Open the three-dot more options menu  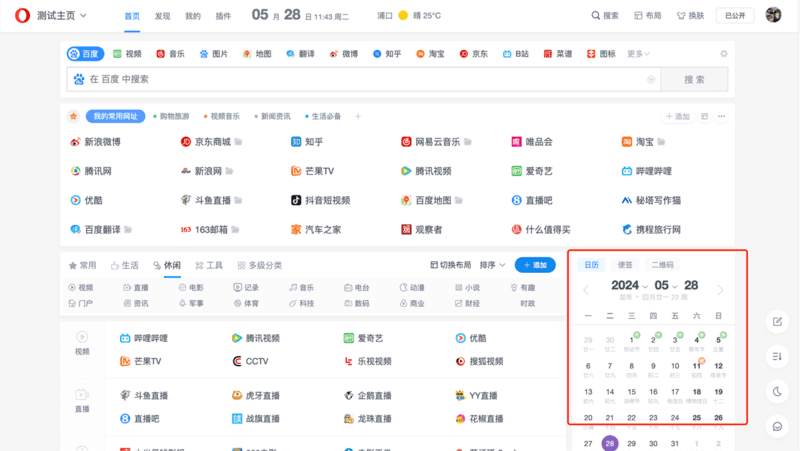pos(721,116)
